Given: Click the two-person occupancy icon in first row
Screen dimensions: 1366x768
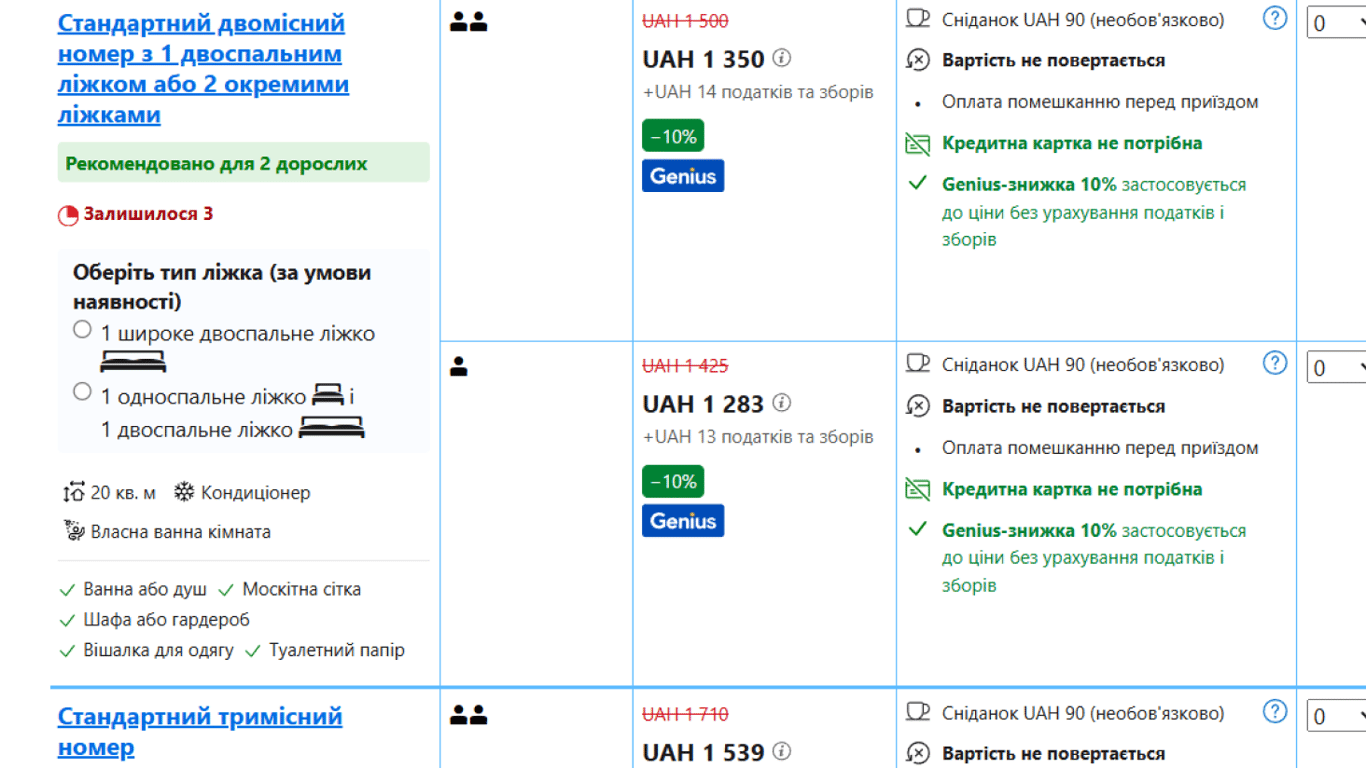Looking at the screenshot, I should tap(468, 22).
